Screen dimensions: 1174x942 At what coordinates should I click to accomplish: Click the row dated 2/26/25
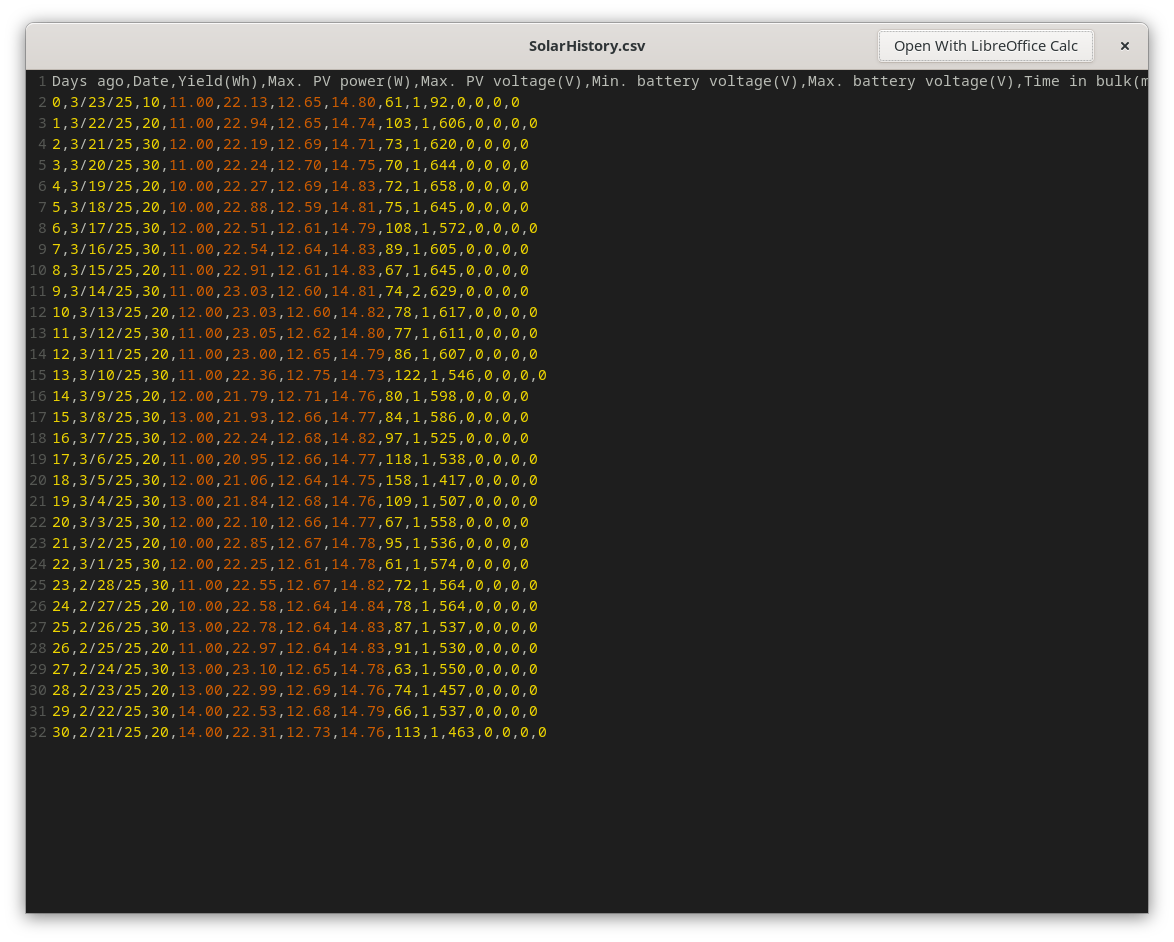295,626
